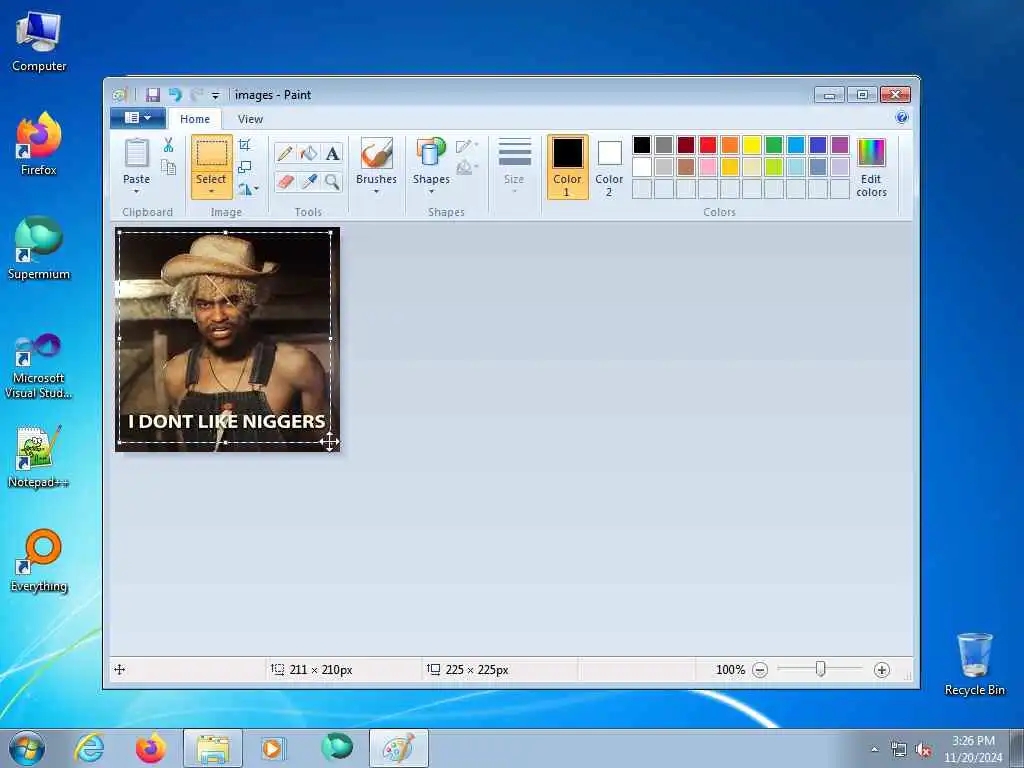The height and width of the screenshot is (768, 1024).
Task: Expand the Brushes dropdown arrow
Action: click(376, 191)
